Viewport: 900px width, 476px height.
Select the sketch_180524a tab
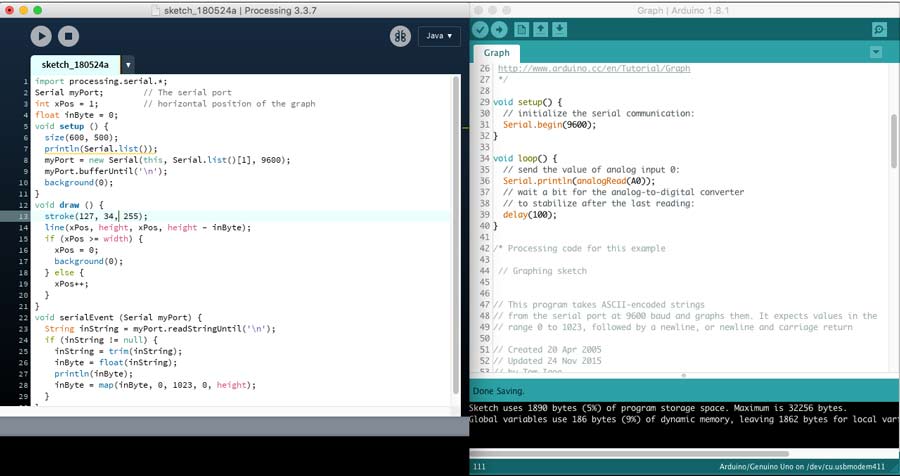point(75,64)
